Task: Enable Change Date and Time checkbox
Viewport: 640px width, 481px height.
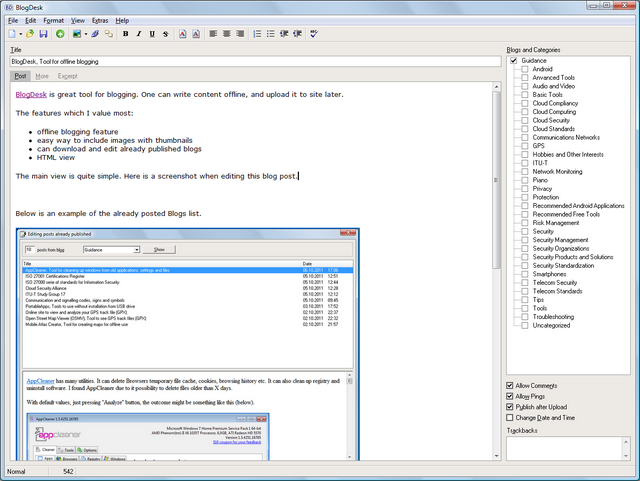Action: point(509,418)
